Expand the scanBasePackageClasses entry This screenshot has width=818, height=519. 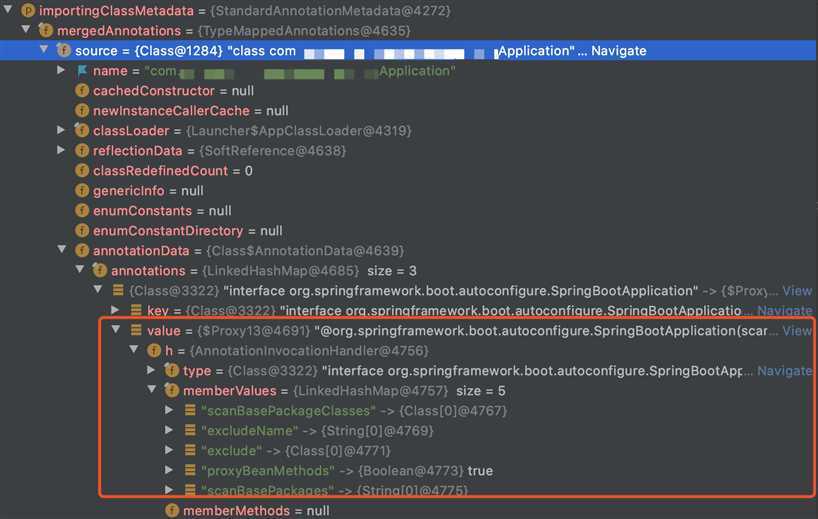169,410
